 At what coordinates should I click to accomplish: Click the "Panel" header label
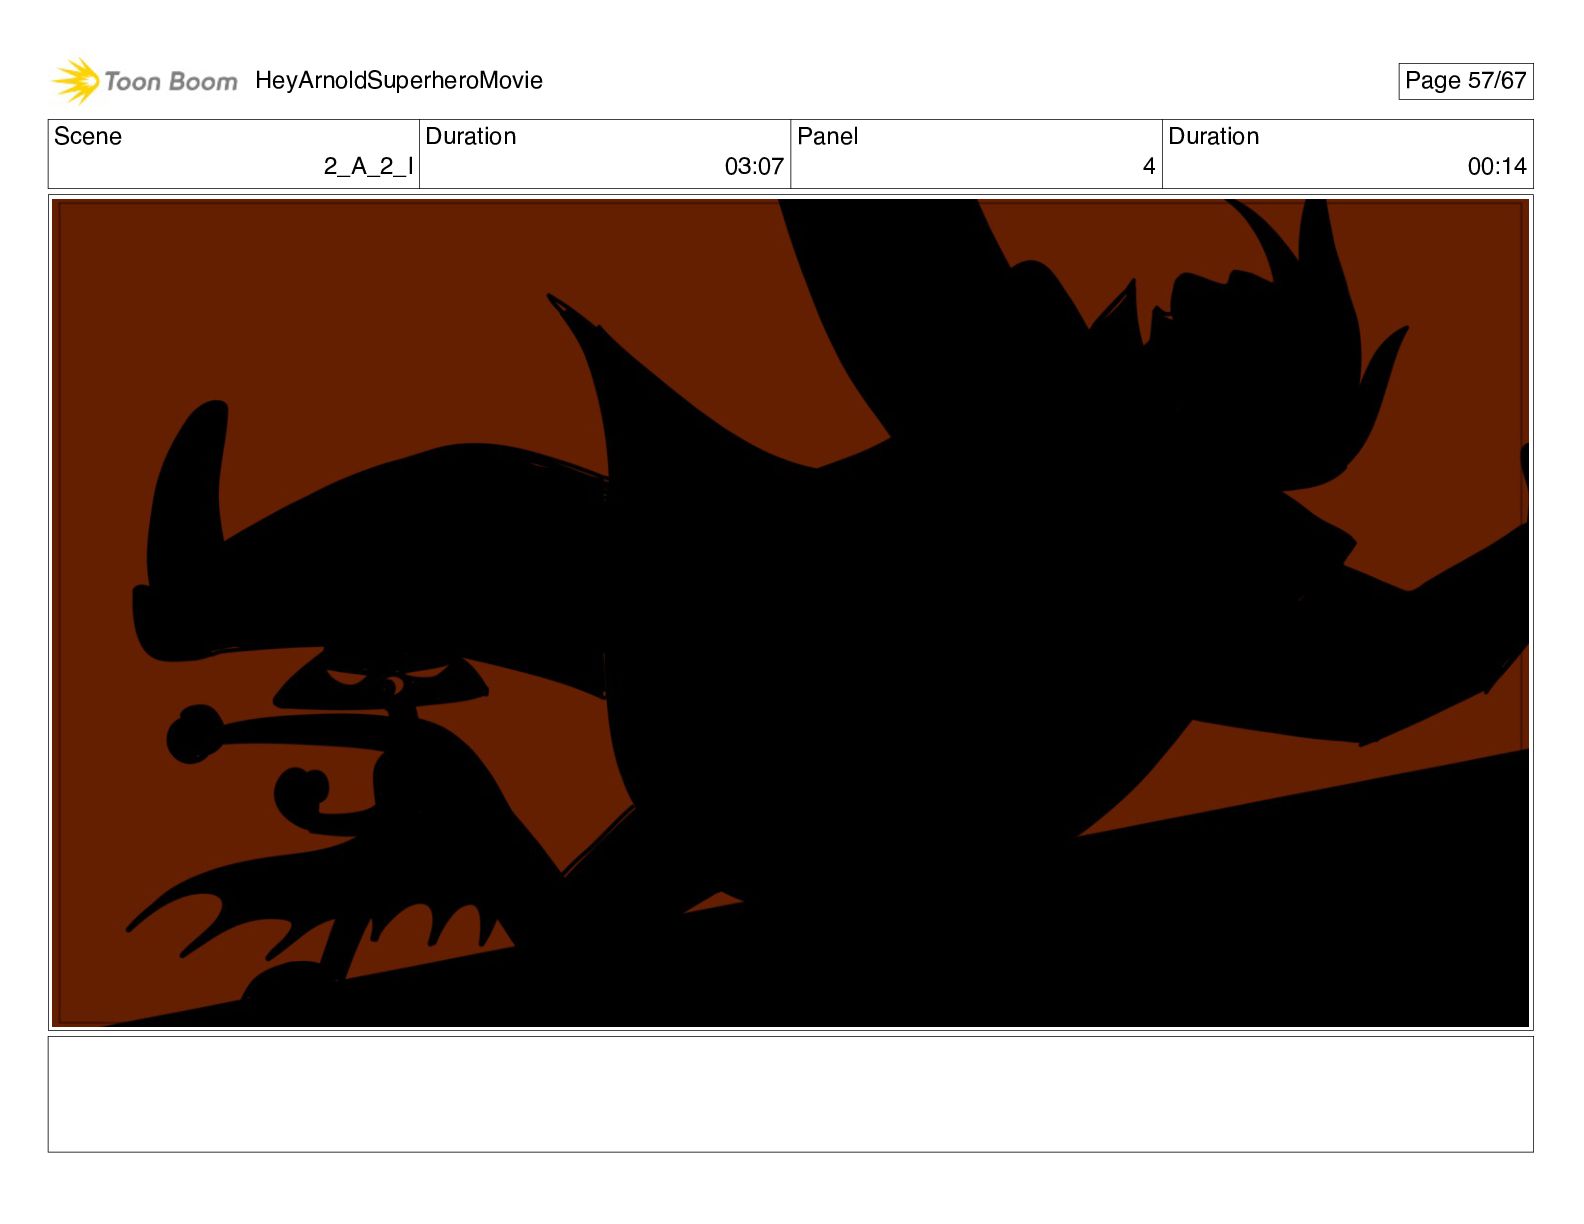(x=828, y=136)
